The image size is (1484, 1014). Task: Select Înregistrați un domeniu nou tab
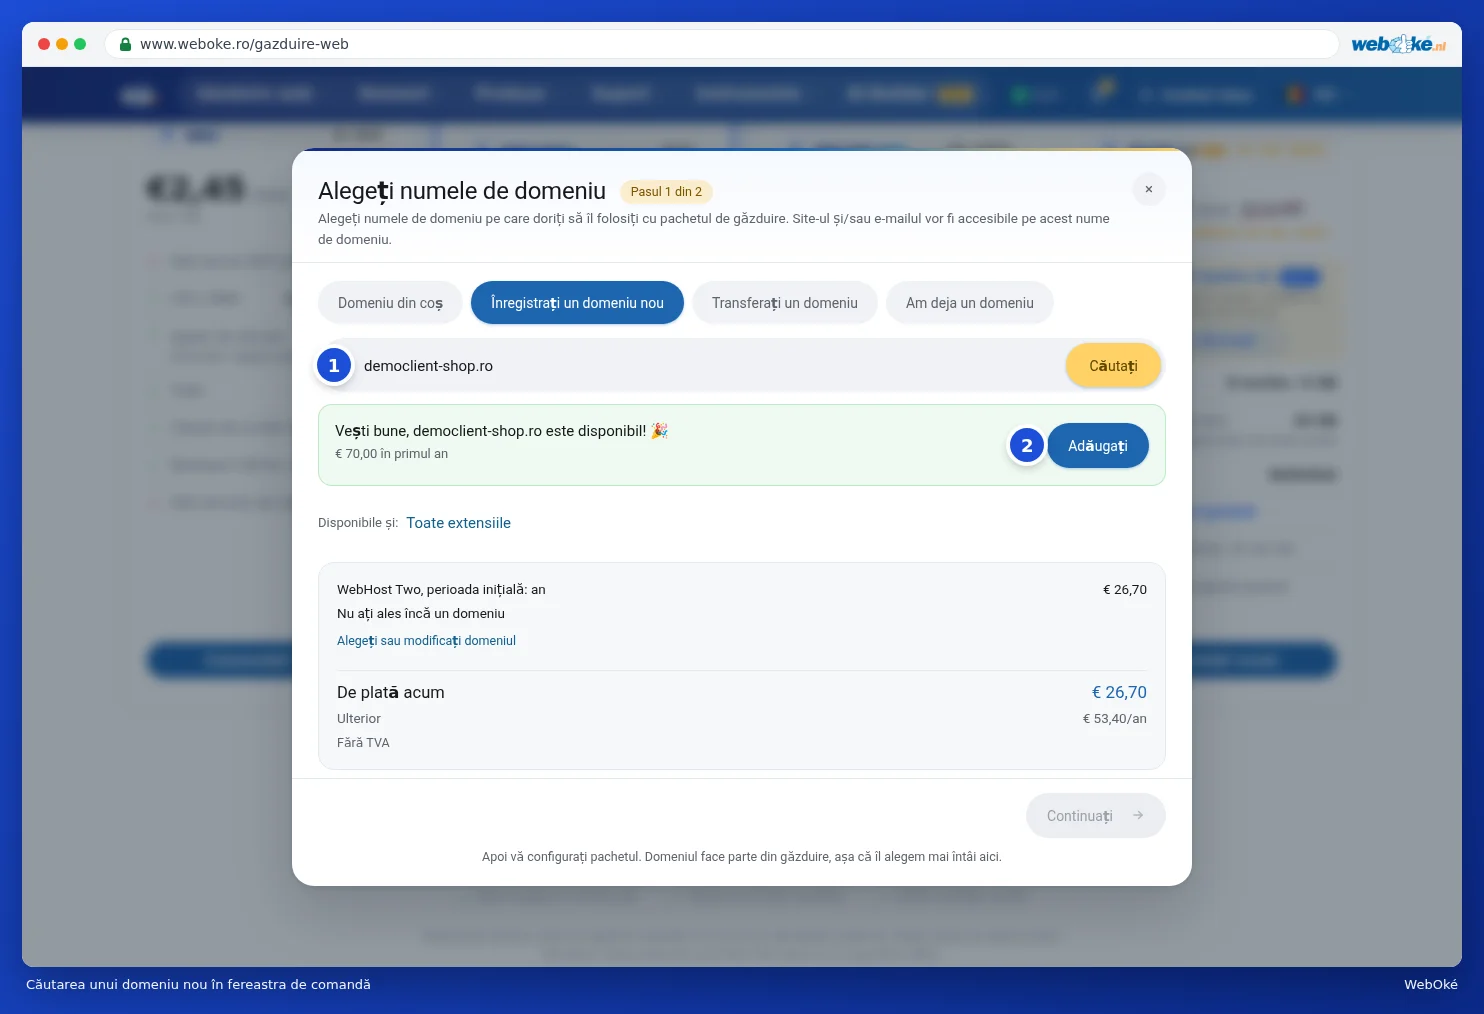tap(577, 303)
